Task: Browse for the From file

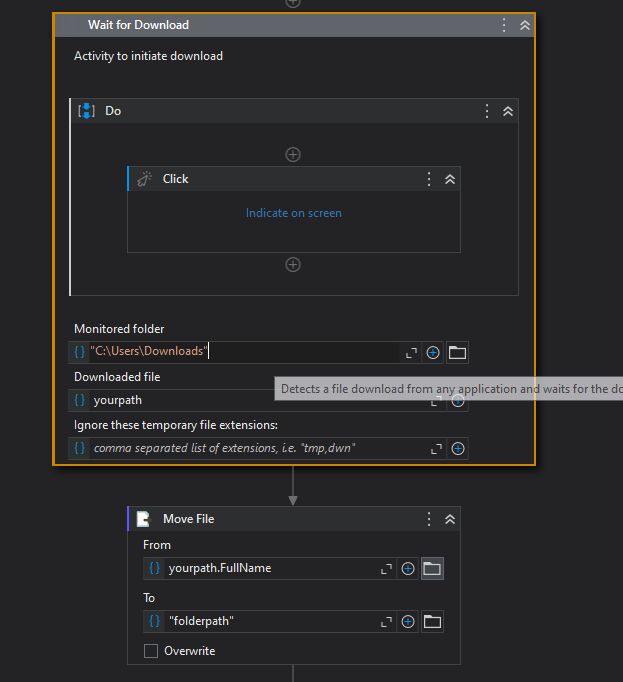Action: 432,568
